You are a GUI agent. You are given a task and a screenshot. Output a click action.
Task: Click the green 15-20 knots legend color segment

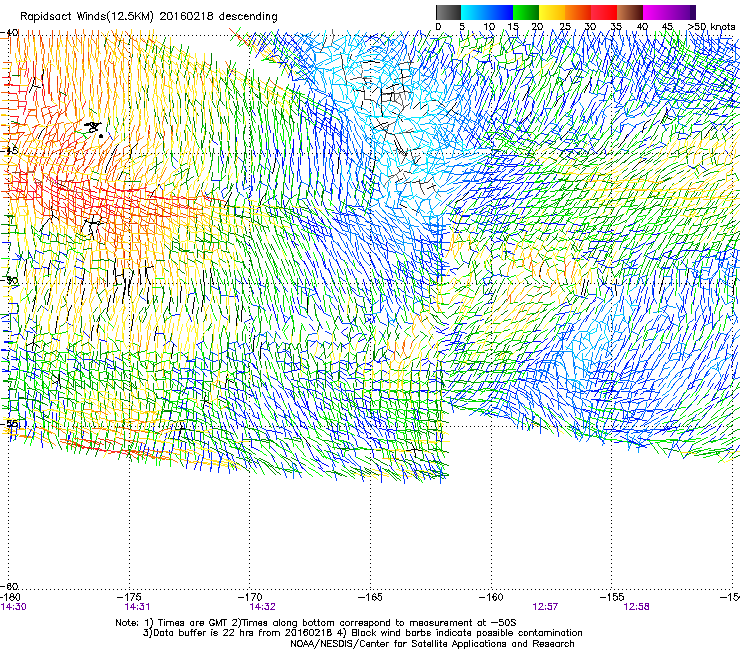coord(526,12)
